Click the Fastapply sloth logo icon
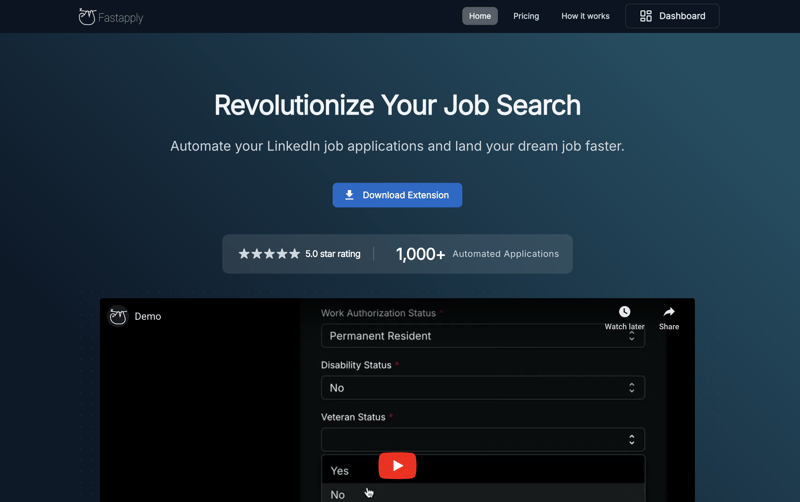 pos(87,17)
